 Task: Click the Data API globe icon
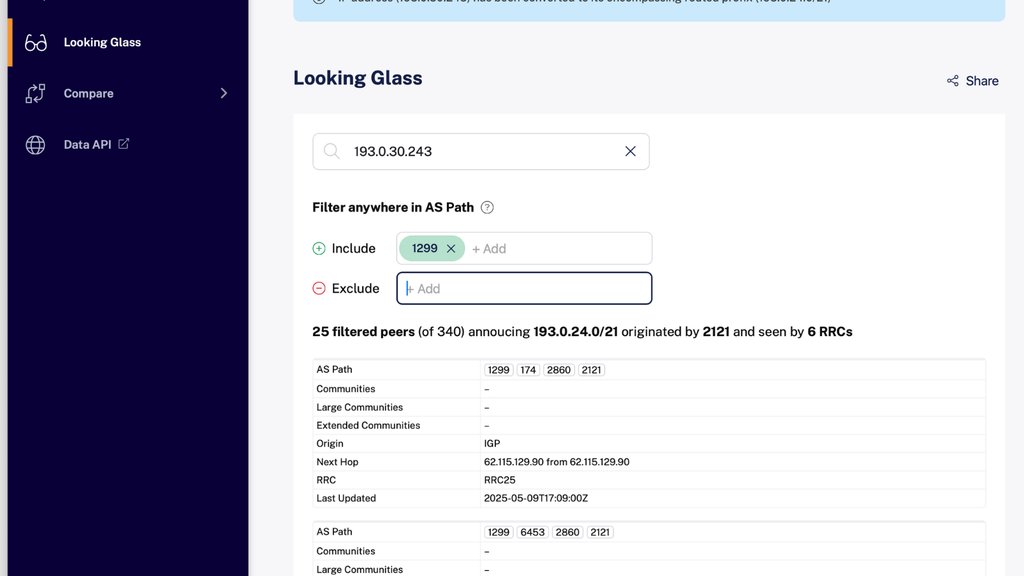36,145
